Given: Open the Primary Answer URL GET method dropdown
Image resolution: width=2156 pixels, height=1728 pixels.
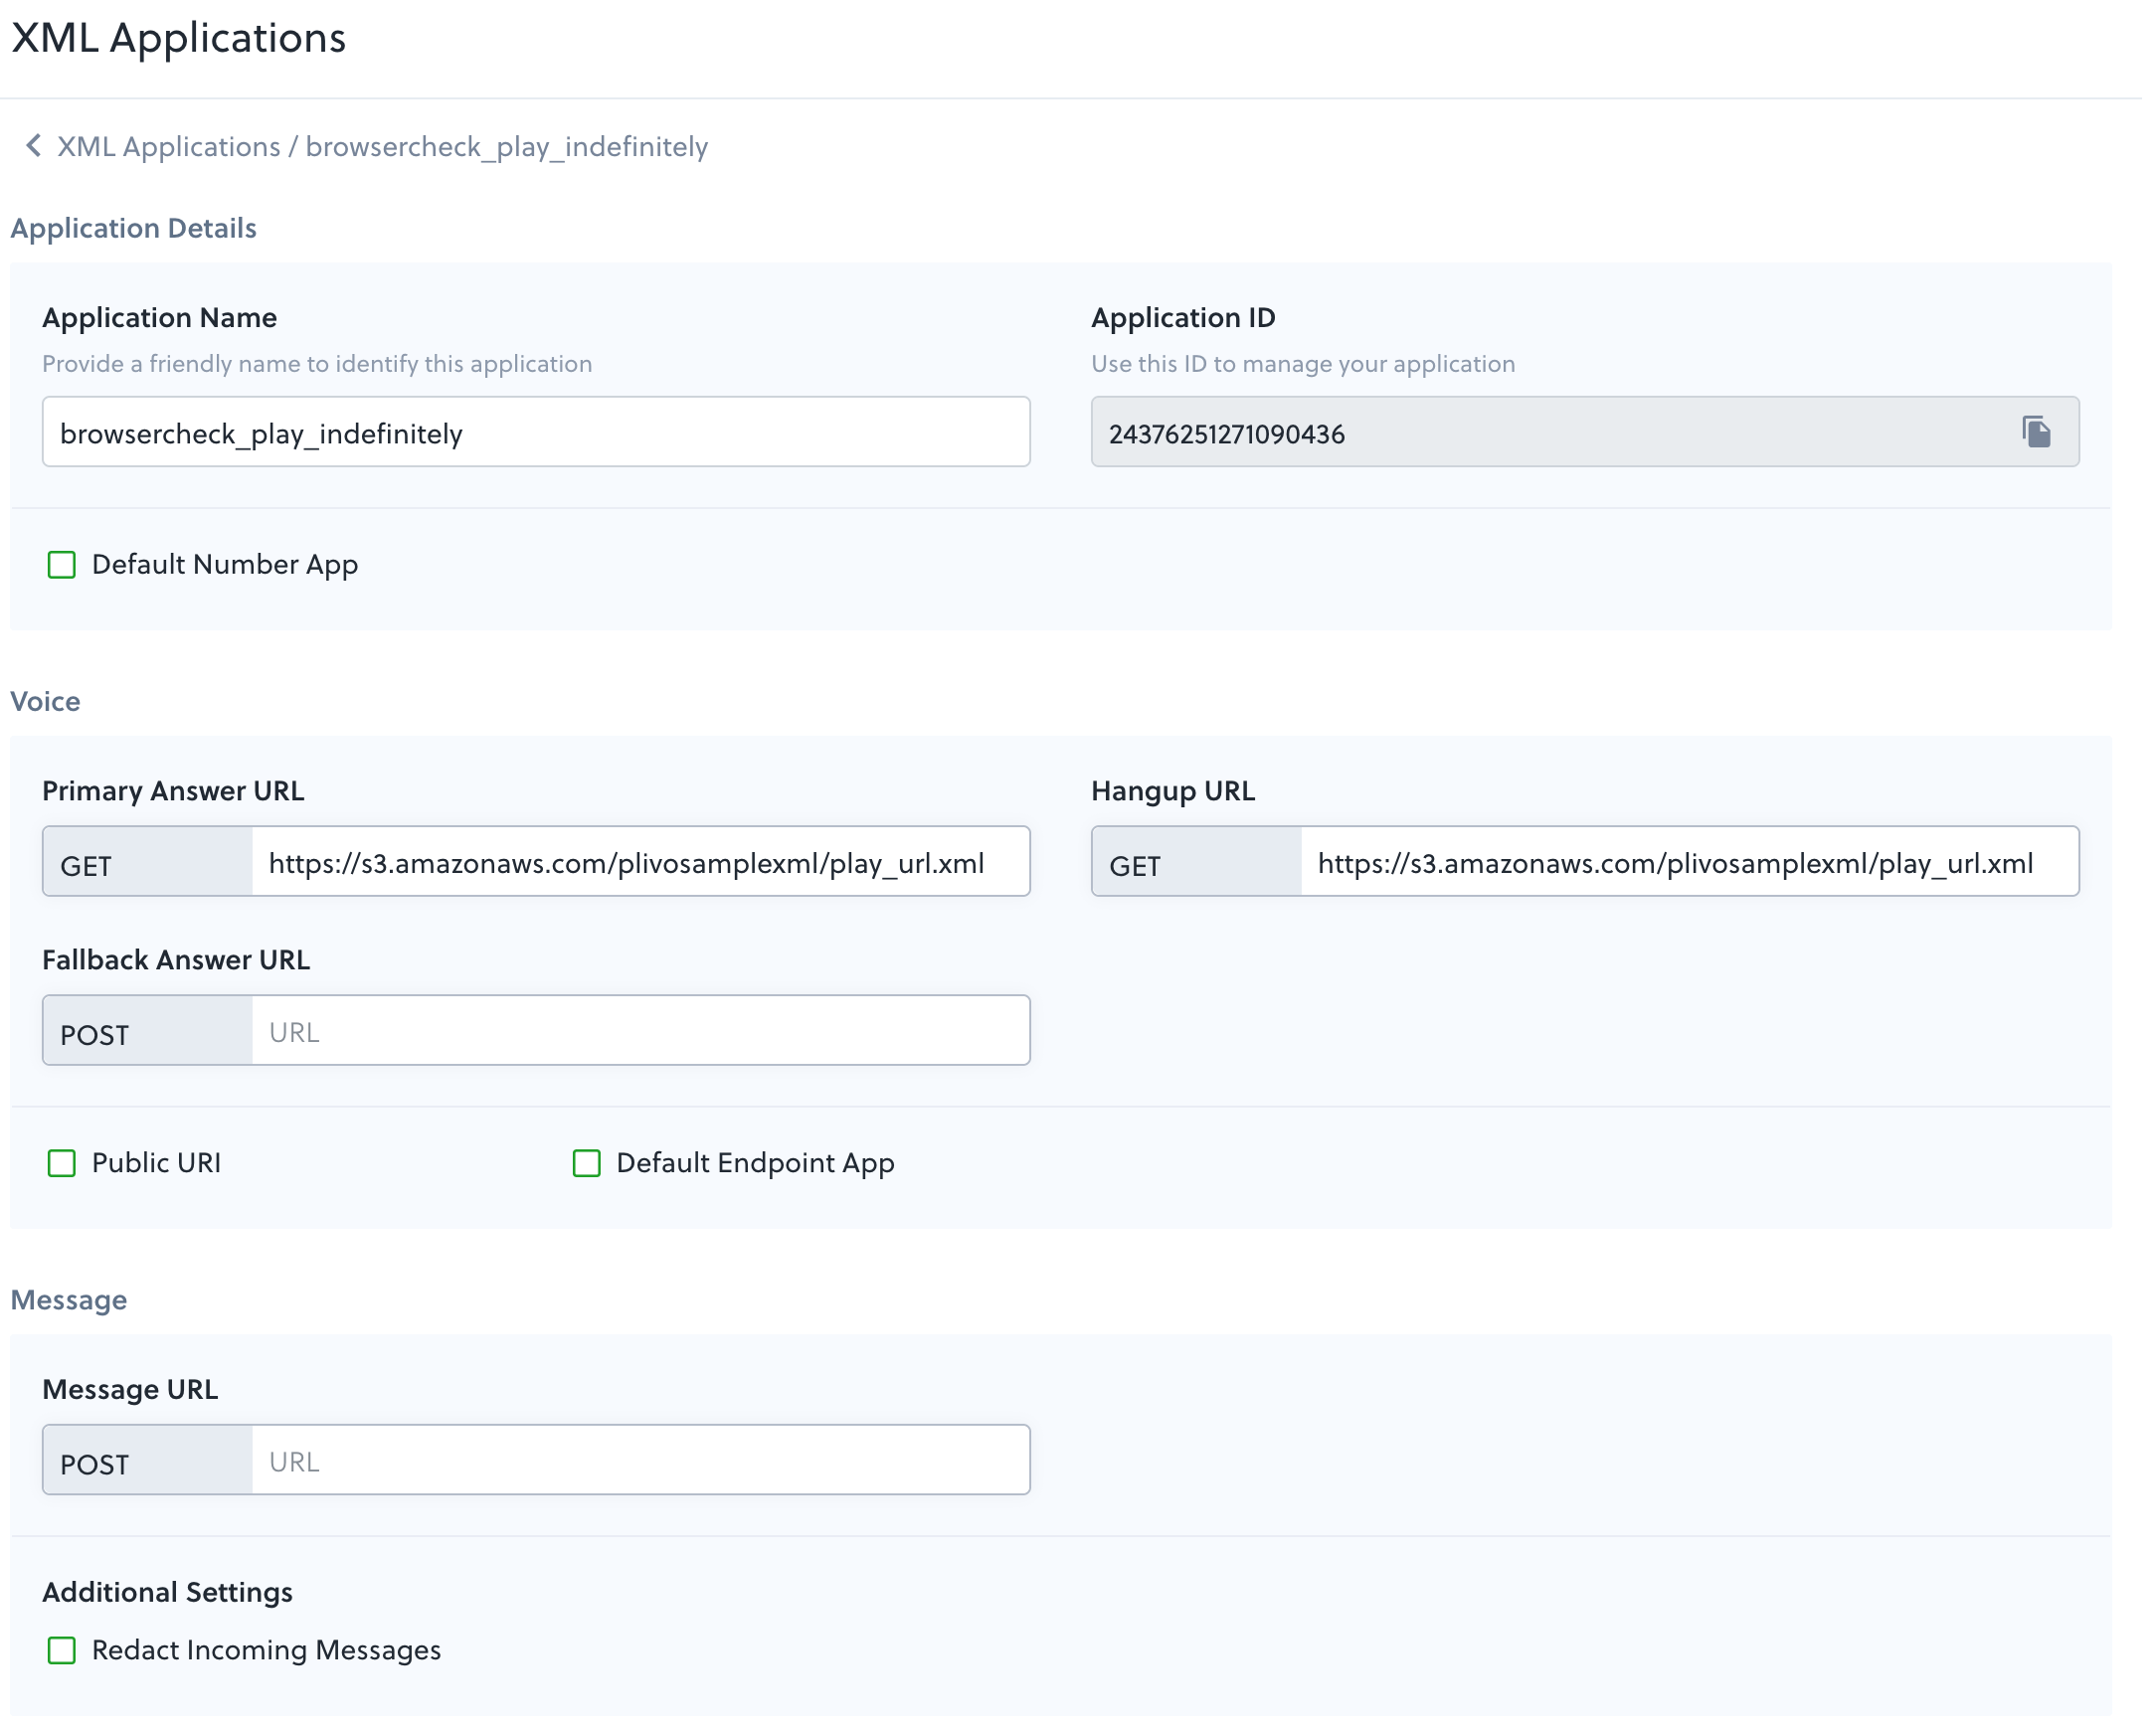Looking at the screenshot, I should pos(148,862).
